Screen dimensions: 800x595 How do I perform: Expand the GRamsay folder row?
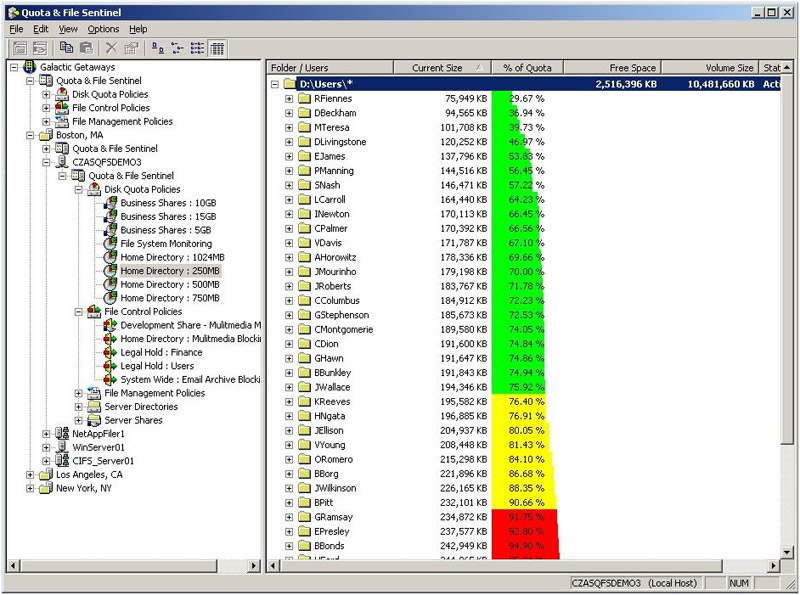click(x=289, y=517)
